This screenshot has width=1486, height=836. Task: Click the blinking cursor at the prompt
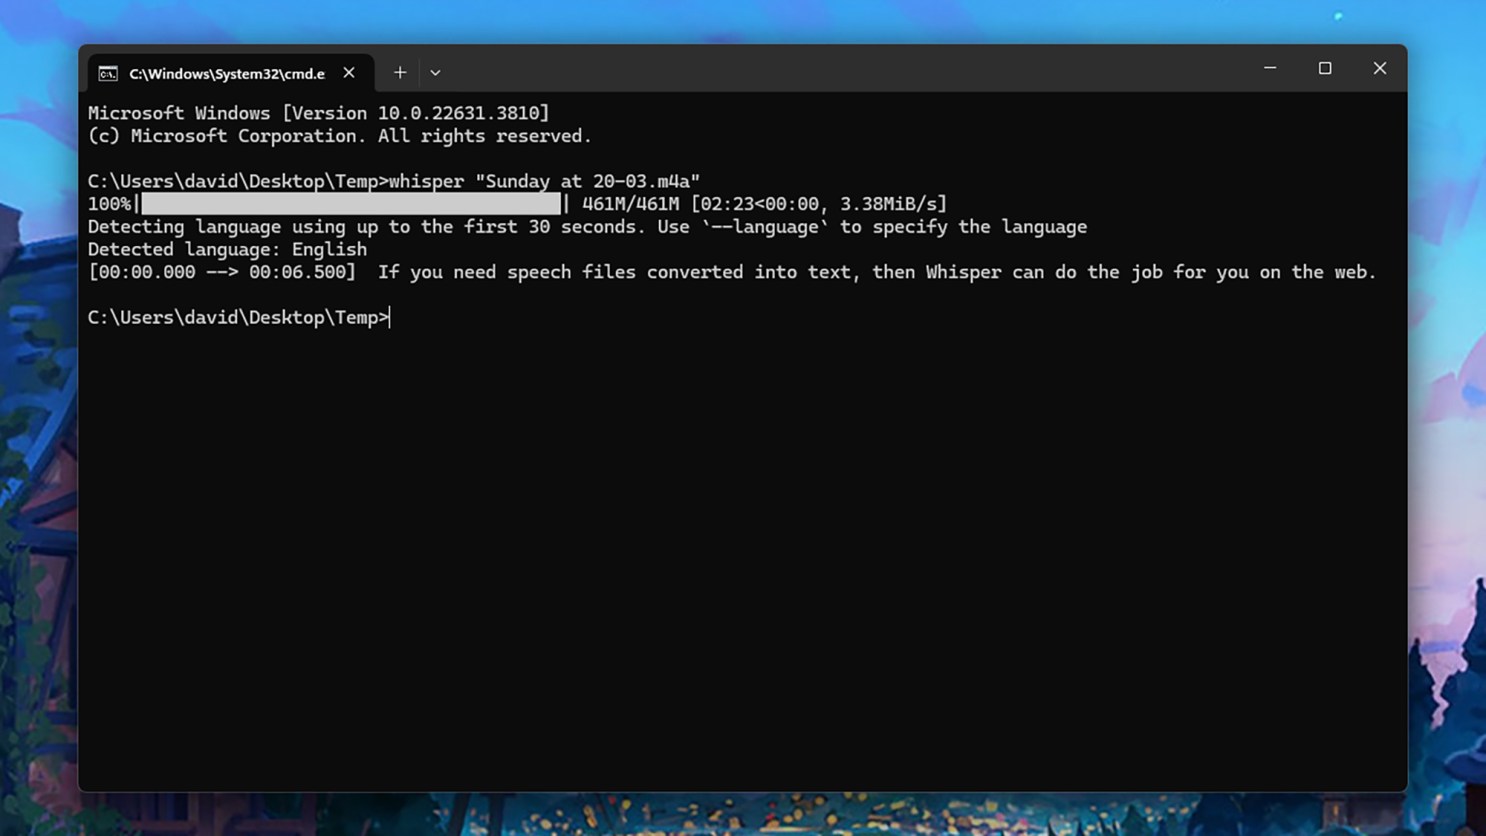[x=390, y=317]
